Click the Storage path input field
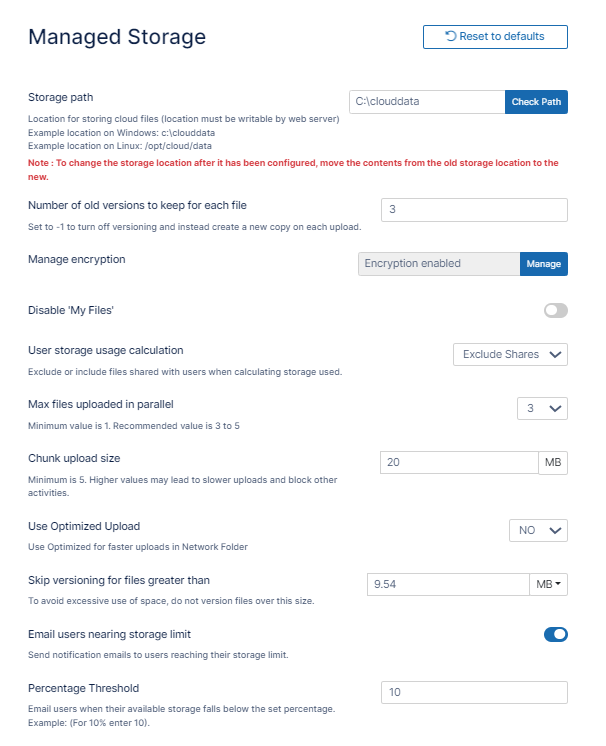This screenshot has height=746, width=606. [x=427, y=102]
